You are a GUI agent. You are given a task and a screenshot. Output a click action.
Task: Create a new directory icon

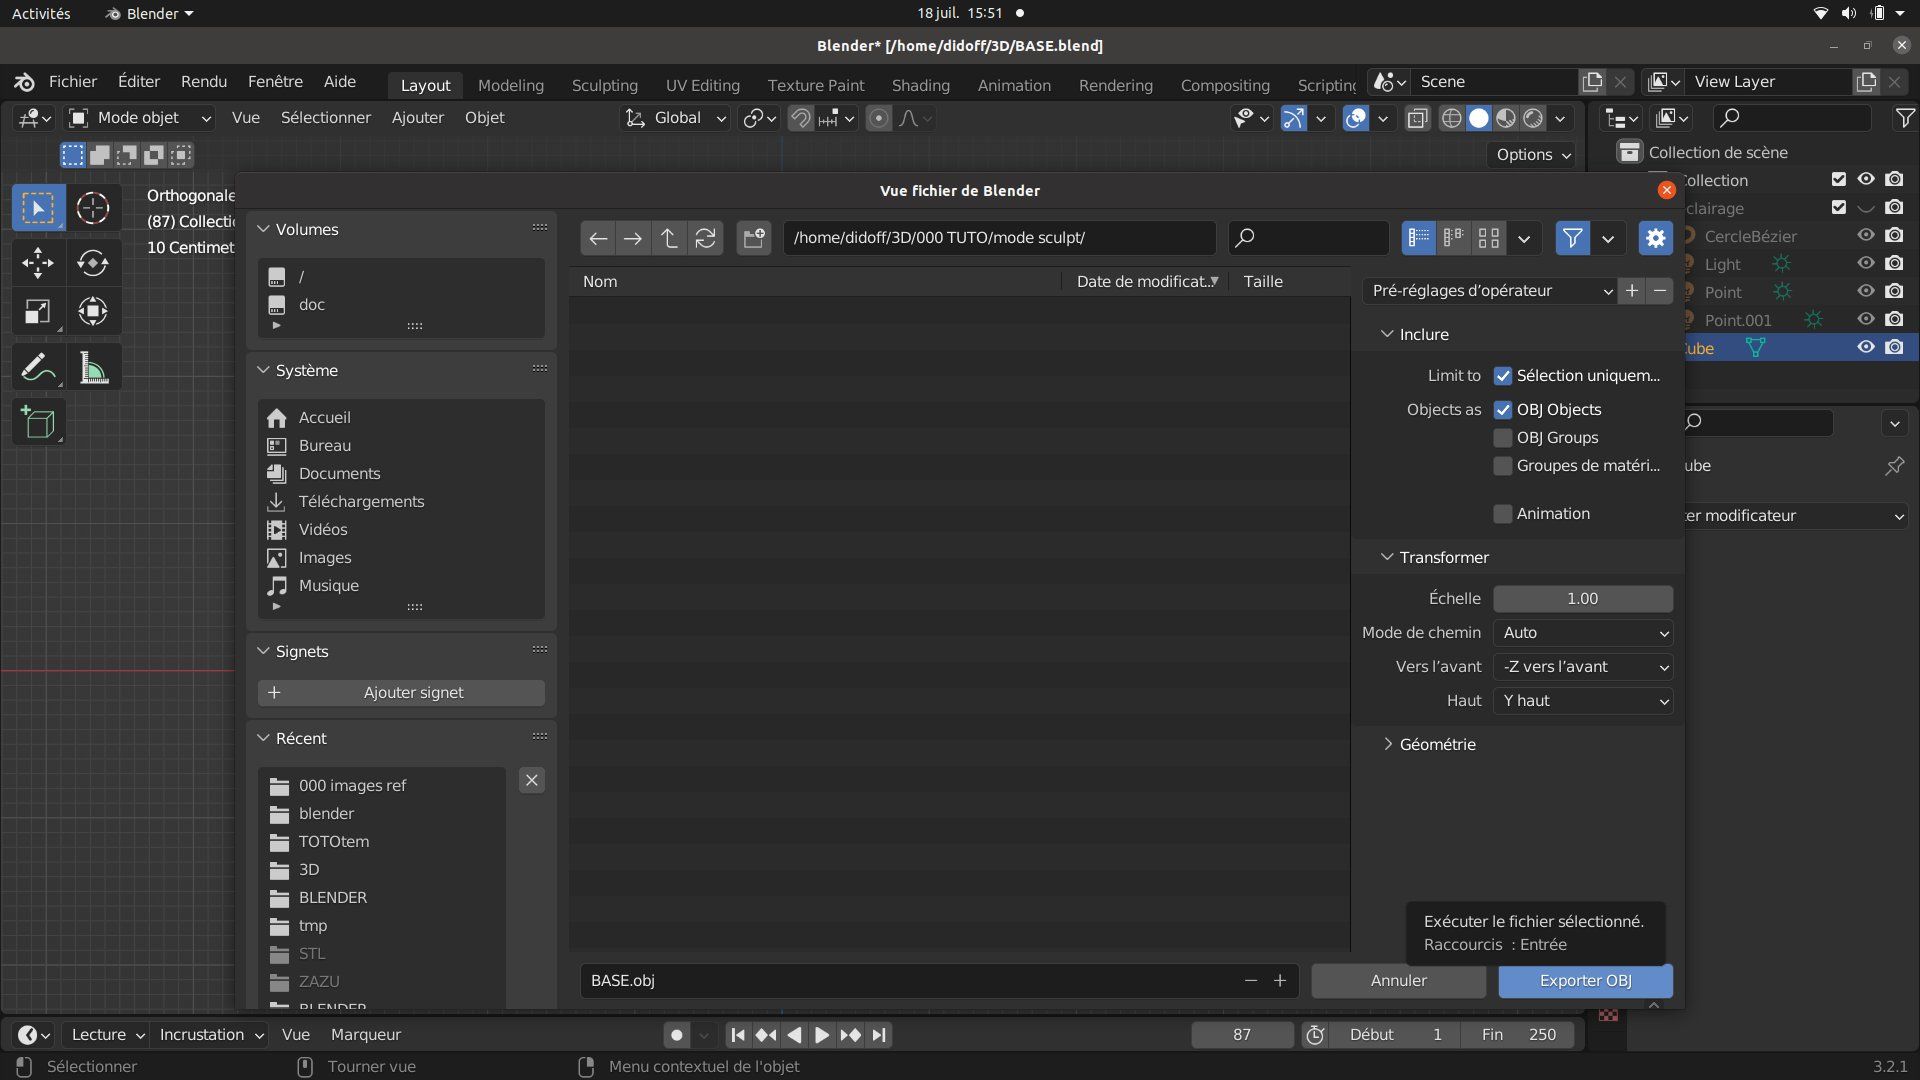[x=753, y=238]
